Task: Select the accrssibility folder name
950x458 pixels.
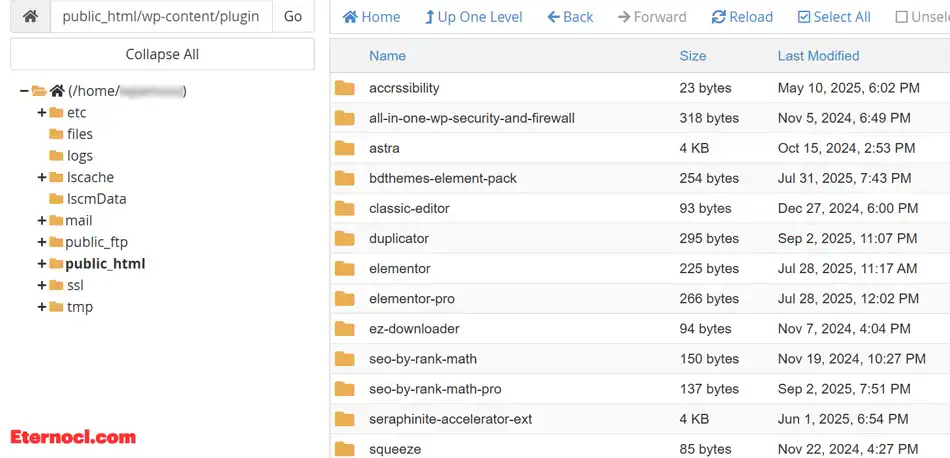Action: pos(404,88)
